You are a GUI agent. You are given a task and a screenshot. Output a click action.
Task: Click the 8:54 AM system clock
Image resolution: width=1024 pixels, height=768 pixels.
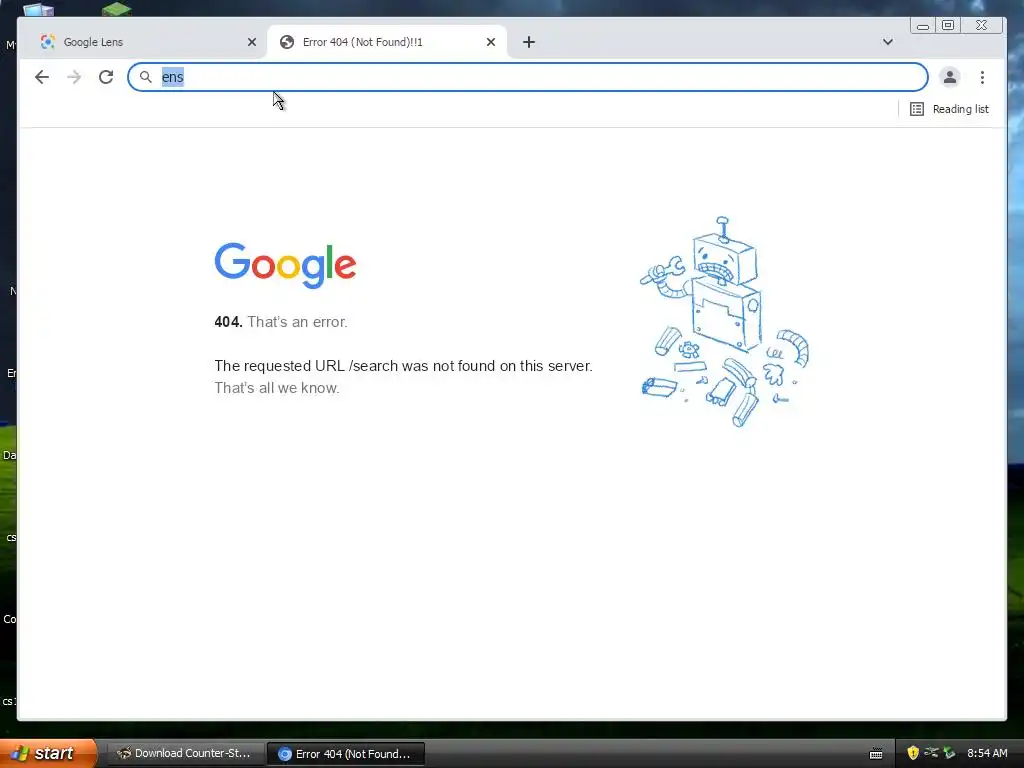click(987, 753)
